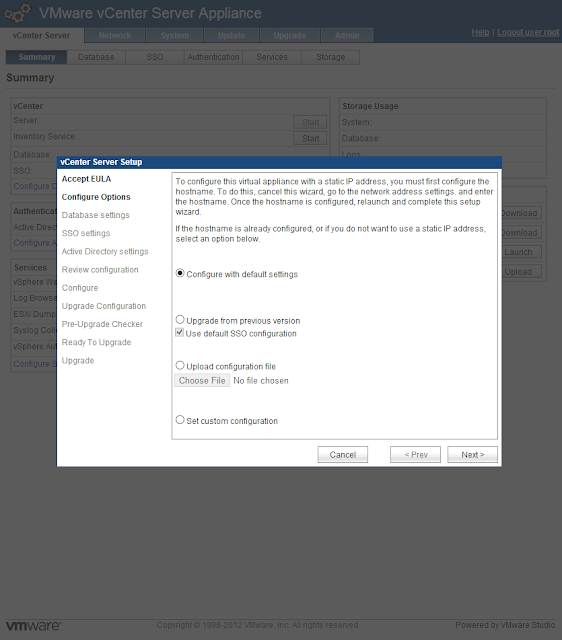The width and height of the screenshot is (562, 640).
Task: Switch to the SSO sub-tab
Action: point(155,57)
